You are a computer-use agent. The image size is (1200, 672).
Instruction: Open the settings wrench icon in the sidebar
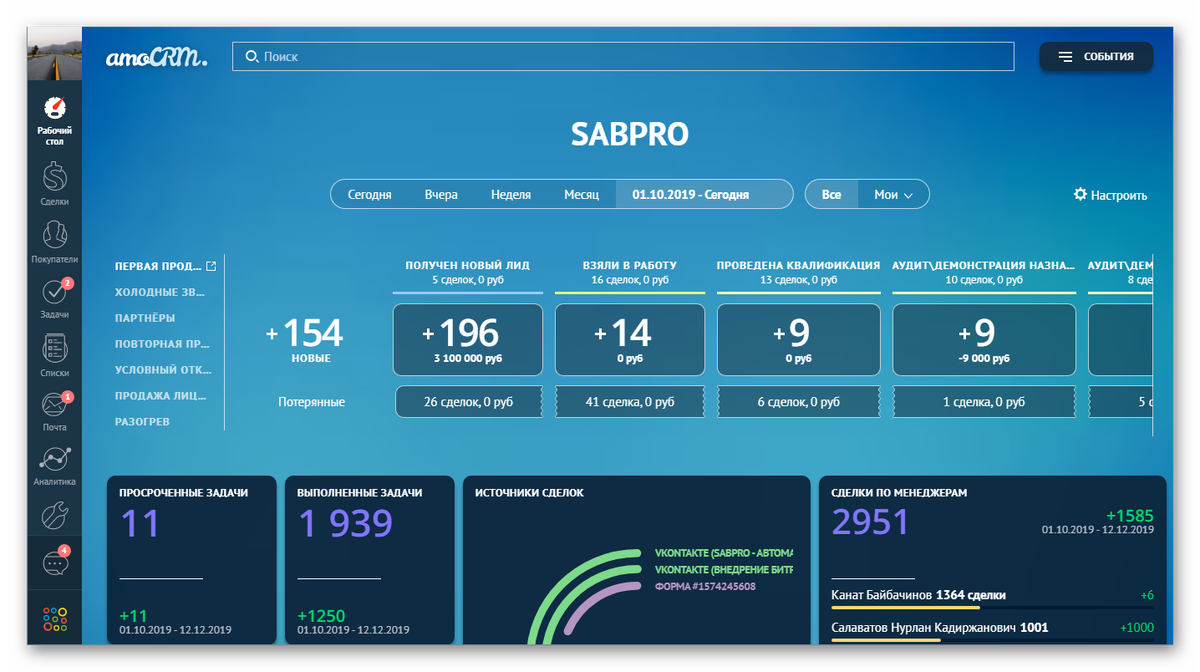point(54,516)
